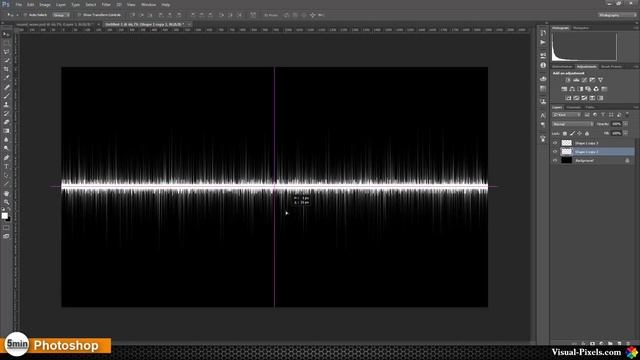Select the Hand tool
The width and height of the screenshot is (640, 360).
point(6,193)
